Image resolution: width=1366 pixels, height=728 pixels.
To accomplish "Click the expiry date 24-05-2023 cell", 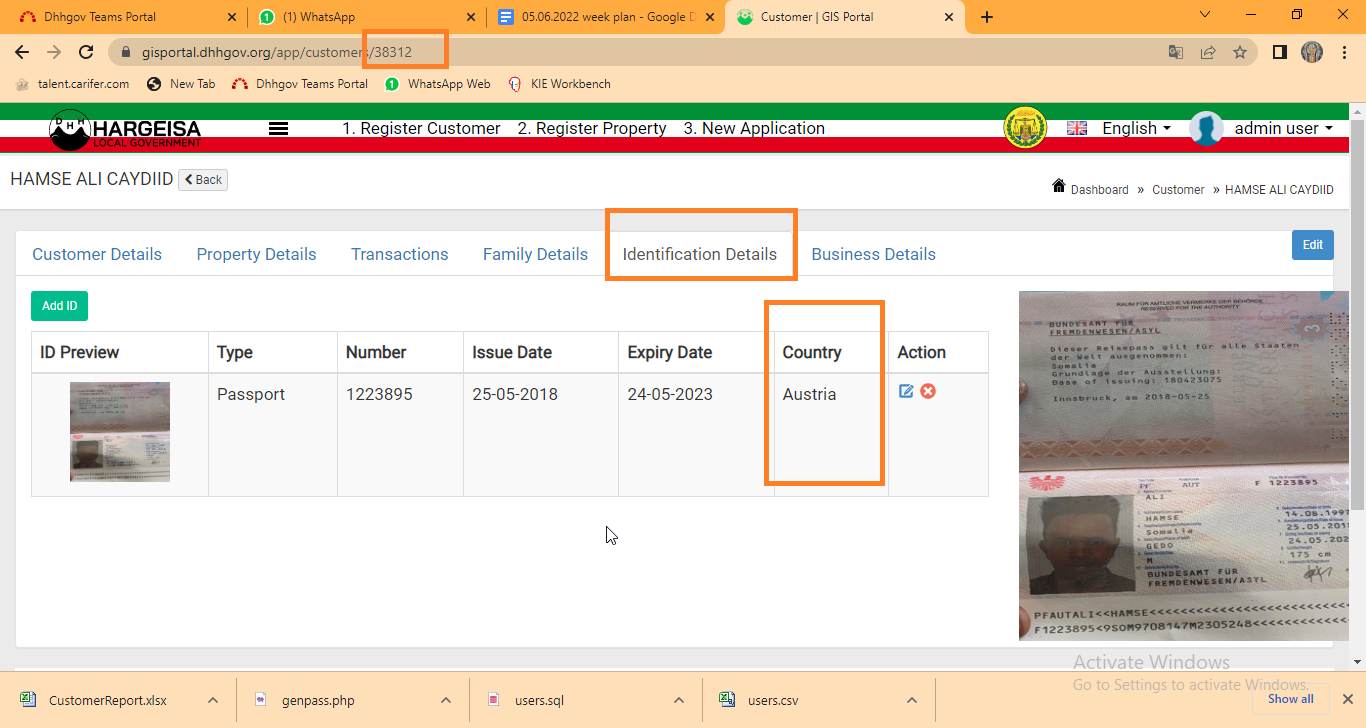I will pyautogui.click(x=696, y=435).
